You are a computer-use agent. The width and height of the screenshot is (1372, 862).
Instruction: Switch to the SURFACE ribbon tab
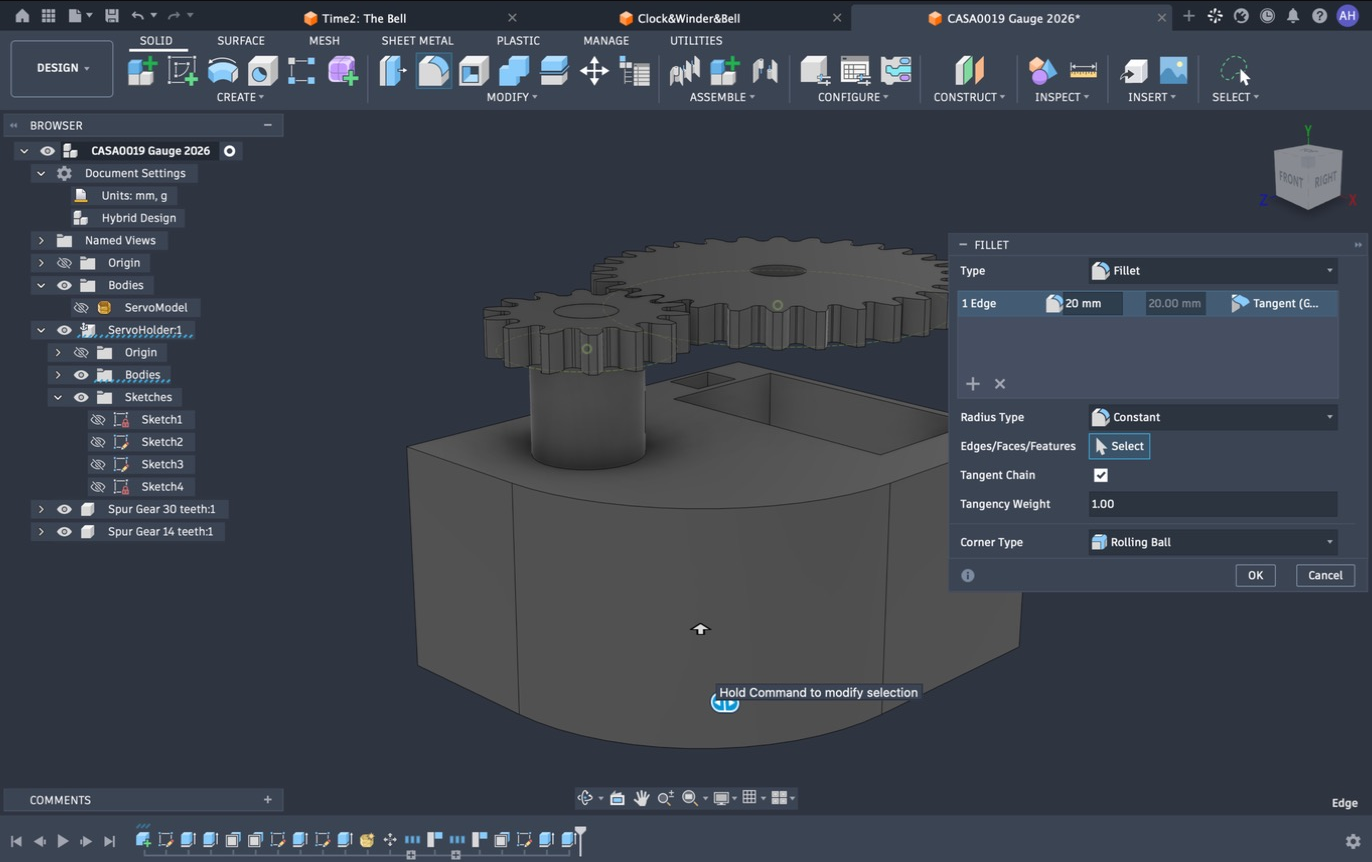click(241, 40)
